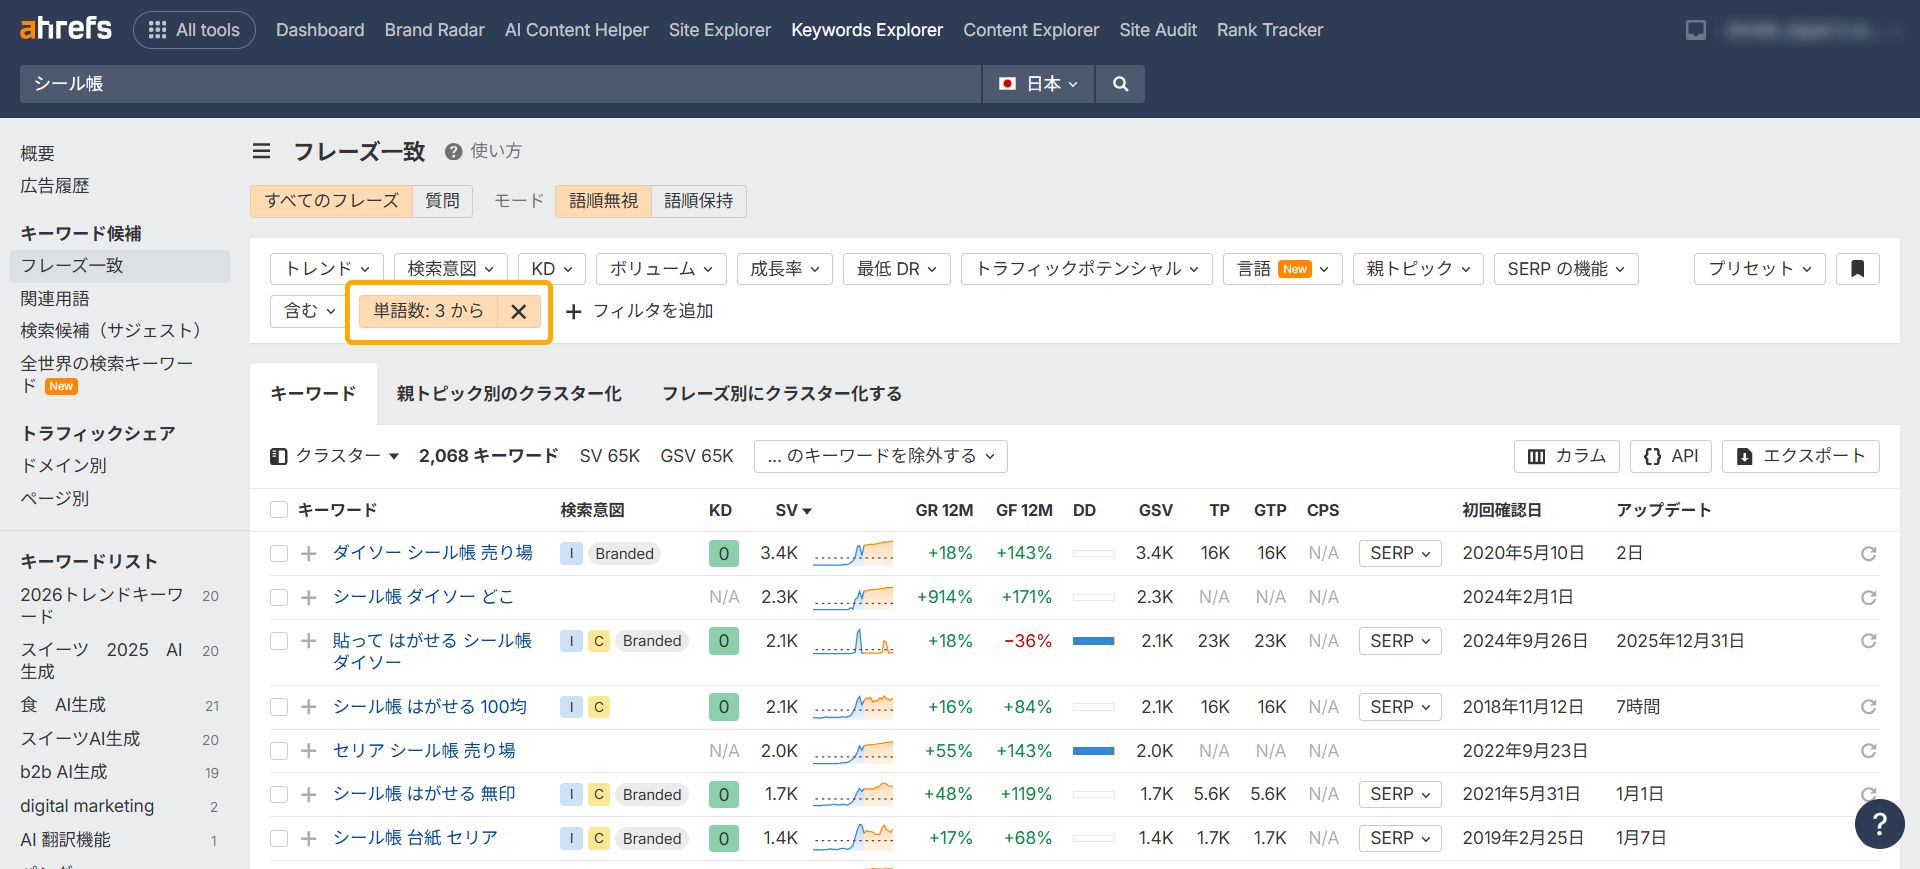The image size is (1920, 869).
Task: Click the C intent badge for シール帳 台紙 セリア
Action: (599, 839)
